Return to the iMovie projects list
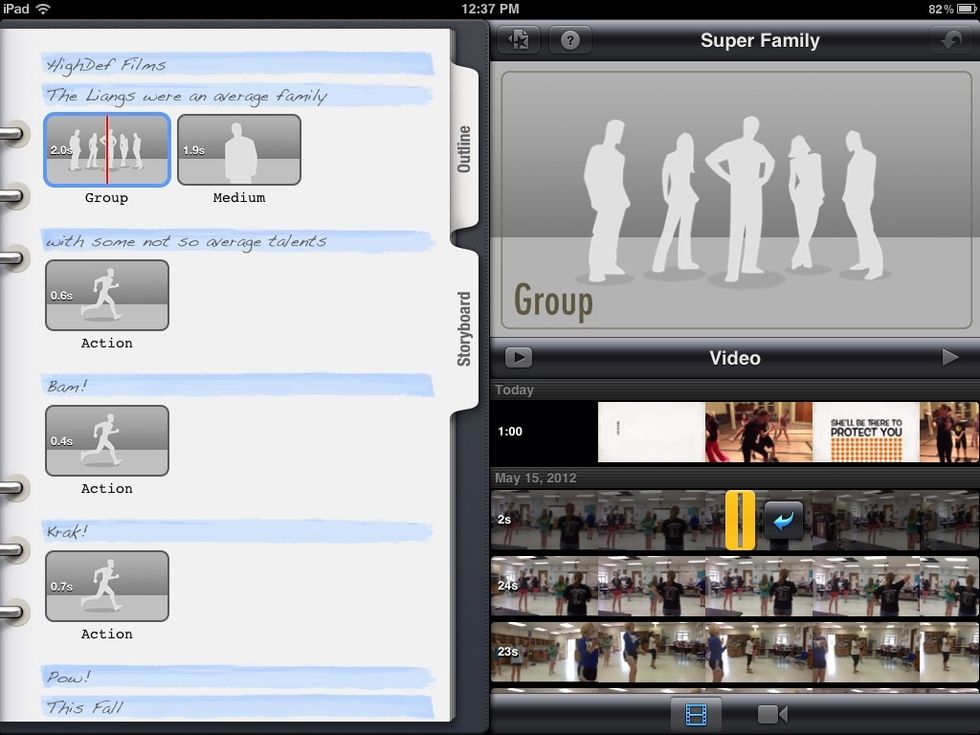Viewport: 980px width, 735px height. click(518, 41)
